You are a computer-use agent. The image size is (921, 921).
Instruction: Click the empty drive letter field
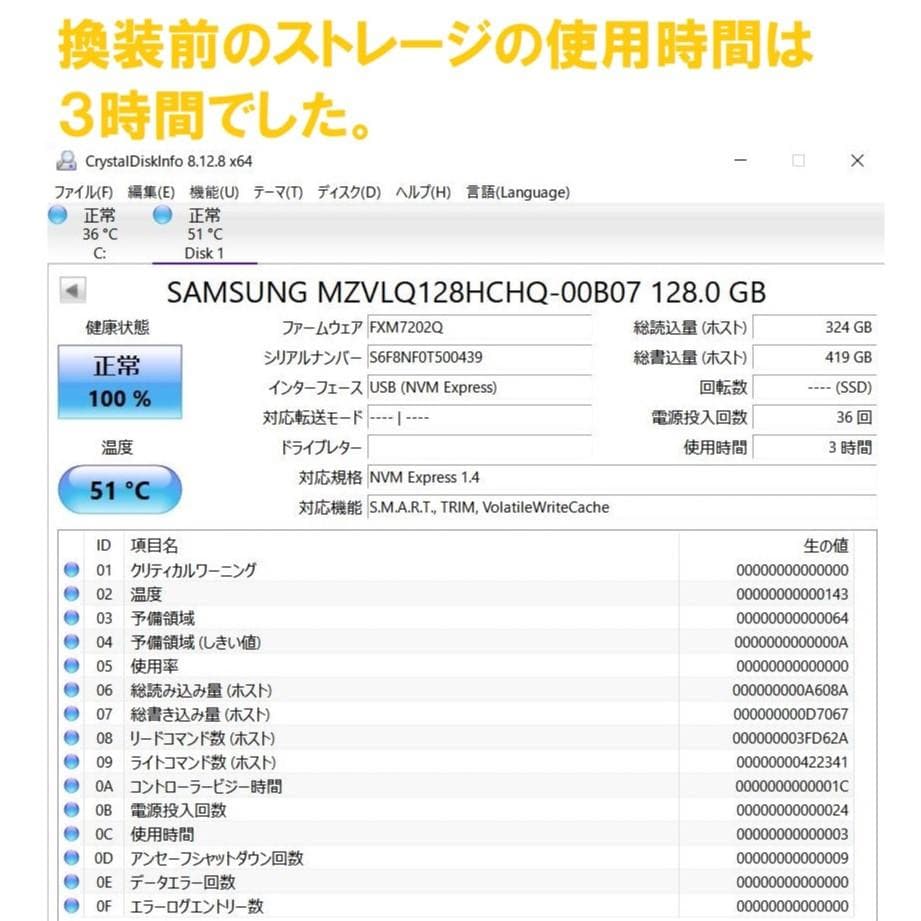pos(479,448)
